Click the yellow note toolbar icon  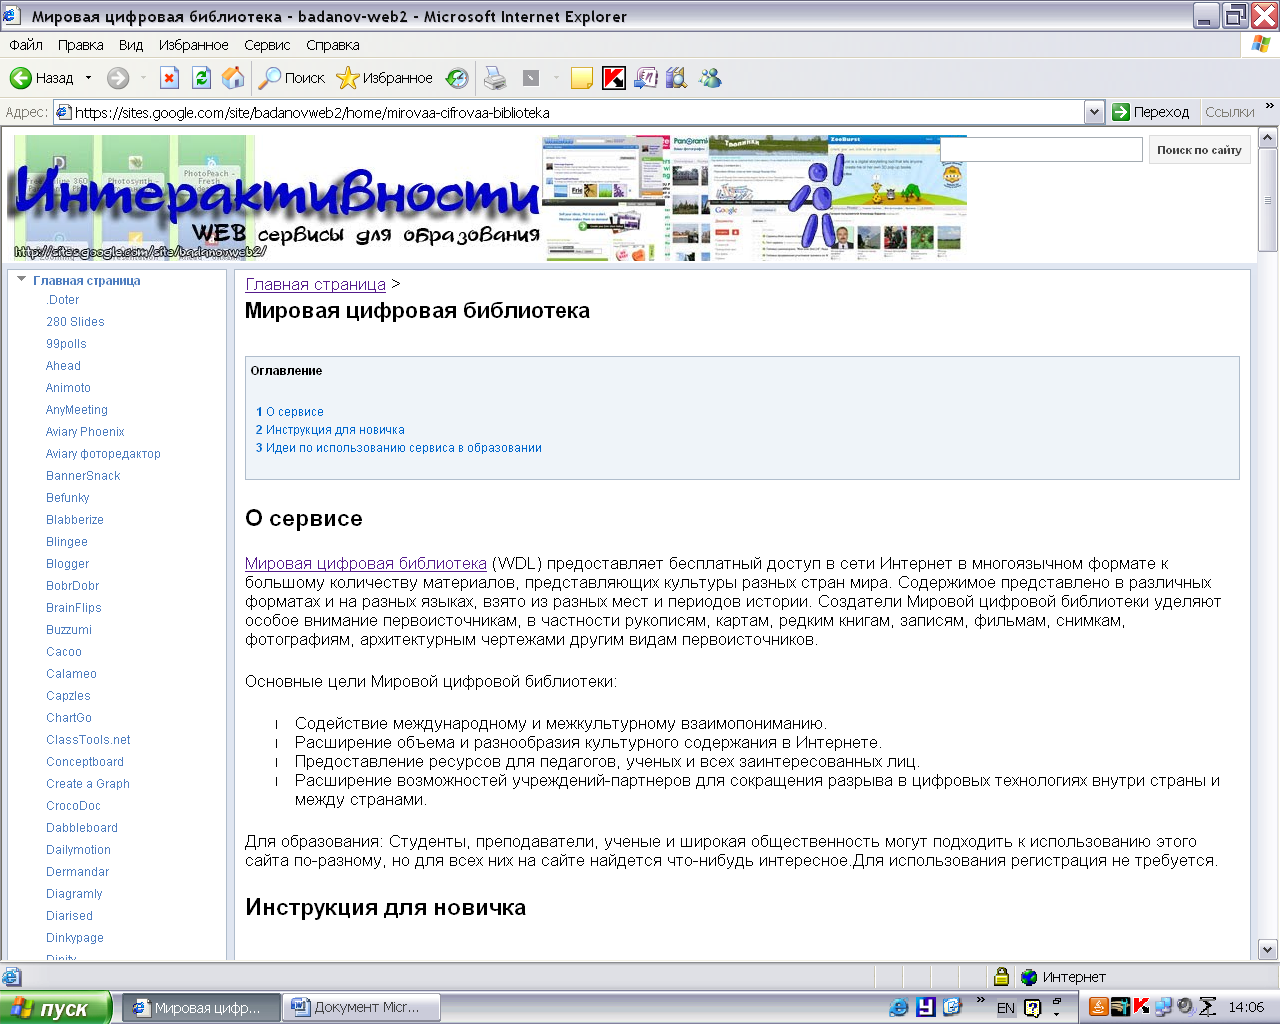click(582, 78)
